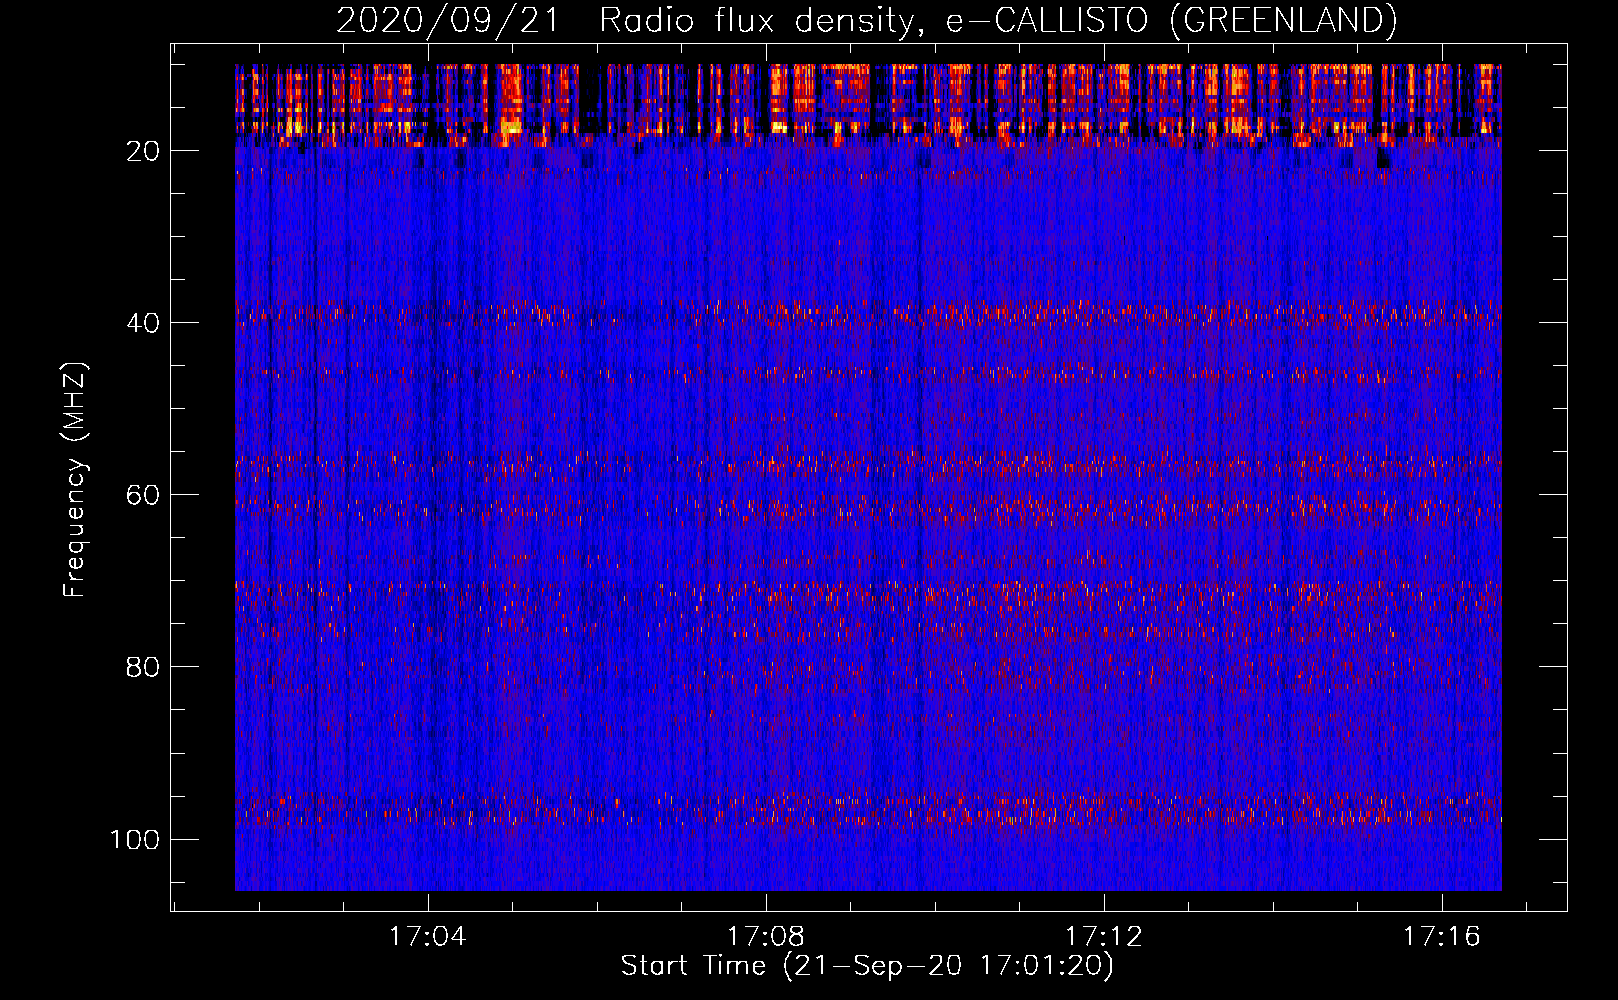1618x1000 pixels.
Task: Click the 17:12 time axis label
Action: (1104, 937)
